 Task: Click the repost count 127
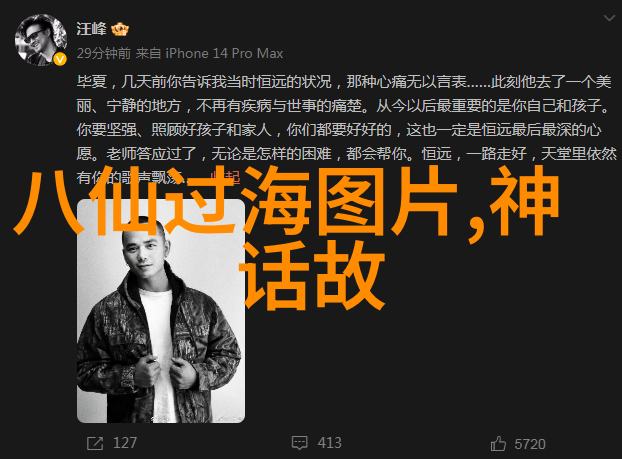pos(125,443)
